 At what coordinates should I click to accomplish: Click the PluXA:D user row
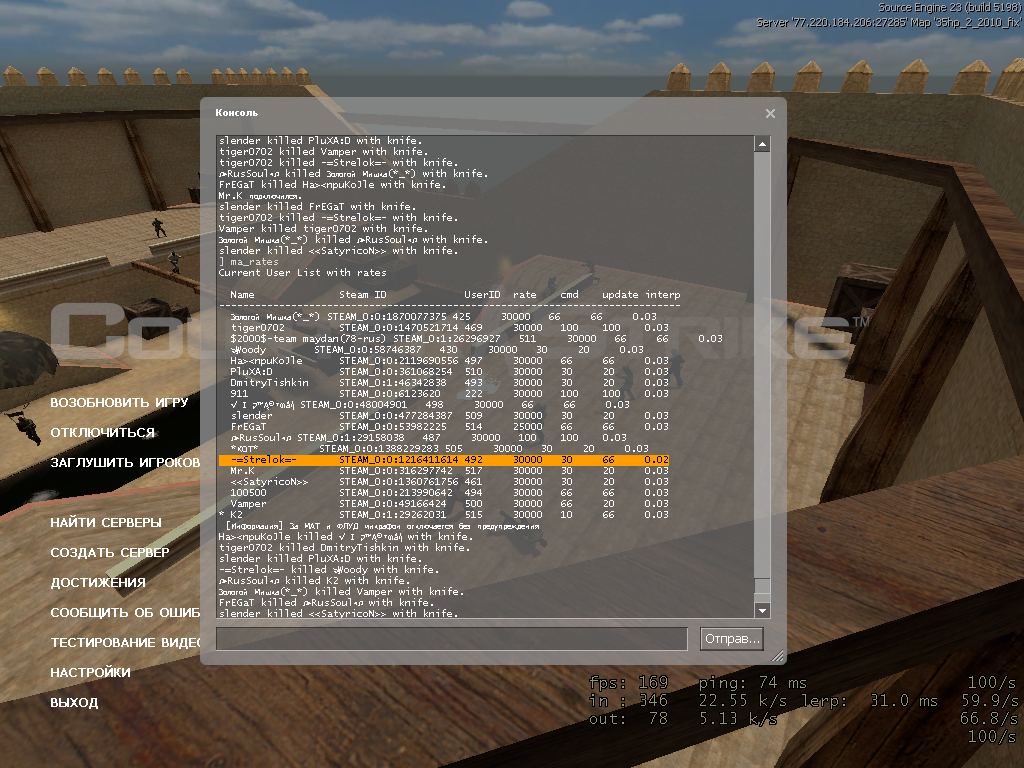pyautogui.click(x=449, y=372)
